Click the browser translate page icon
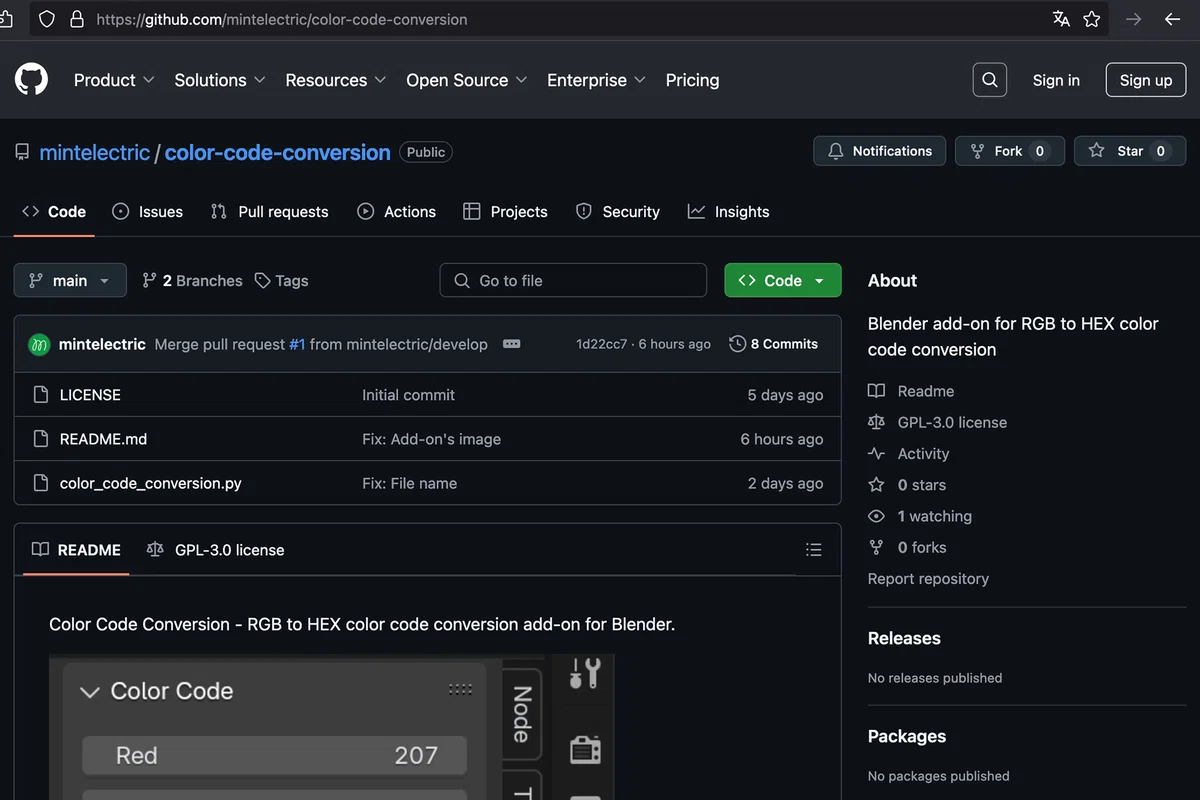Screen dimensions: 1200x800 pyautogui.click(x=1061, y=19)
